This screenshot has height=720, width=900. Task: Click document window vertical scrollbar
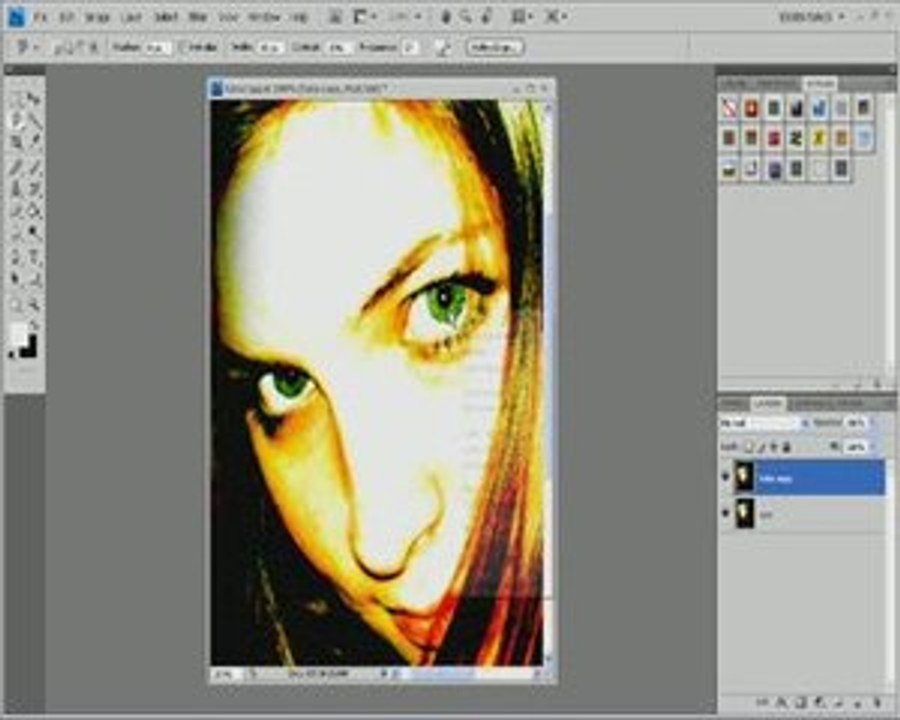pyautogui.click(x=549, y=382)
